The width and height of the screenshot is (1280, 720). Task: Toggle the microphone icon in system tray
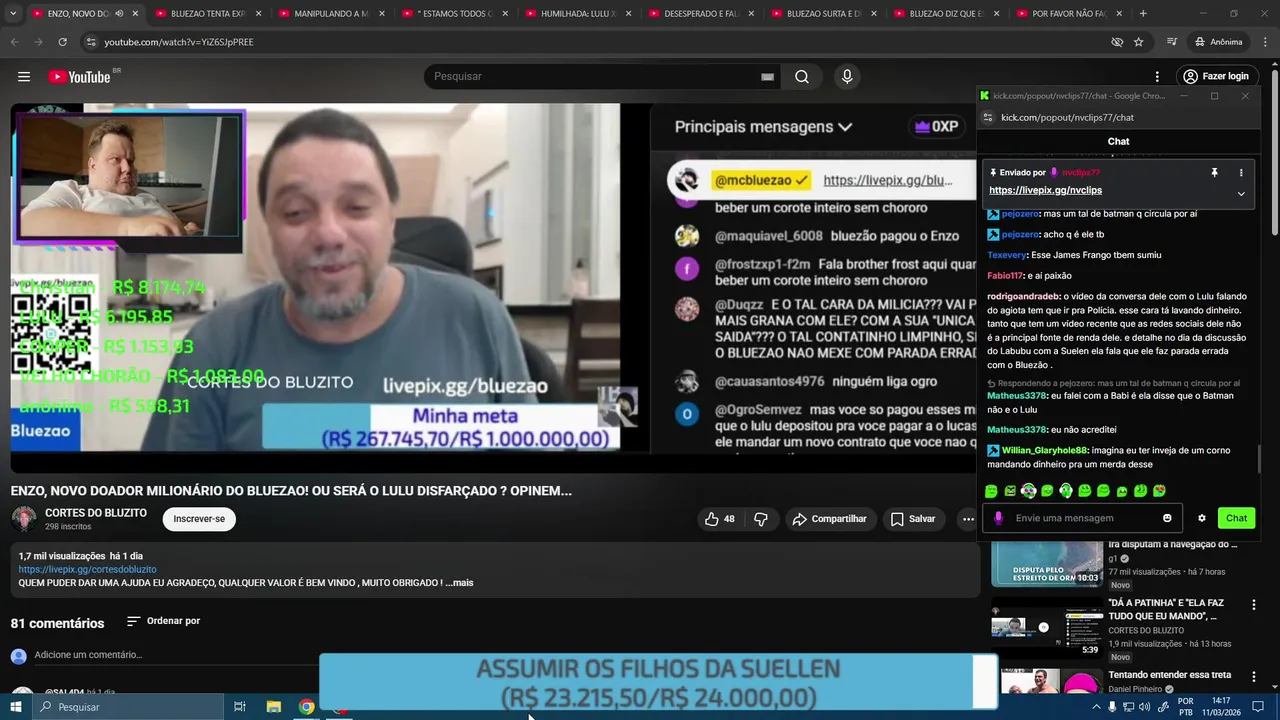pyautogui.click(x=1112, y=707)
